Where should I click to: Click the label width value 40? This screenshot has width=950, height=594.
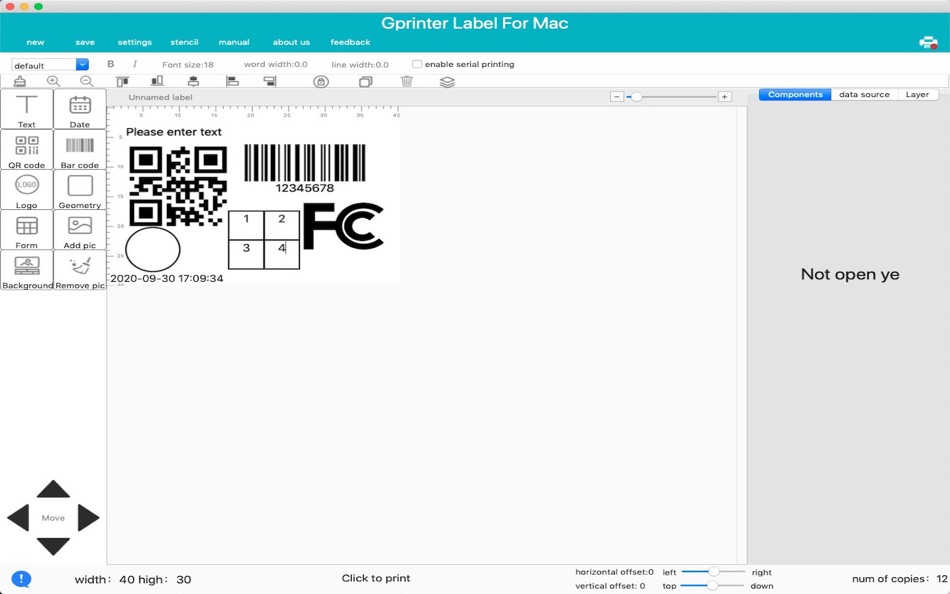127,579
